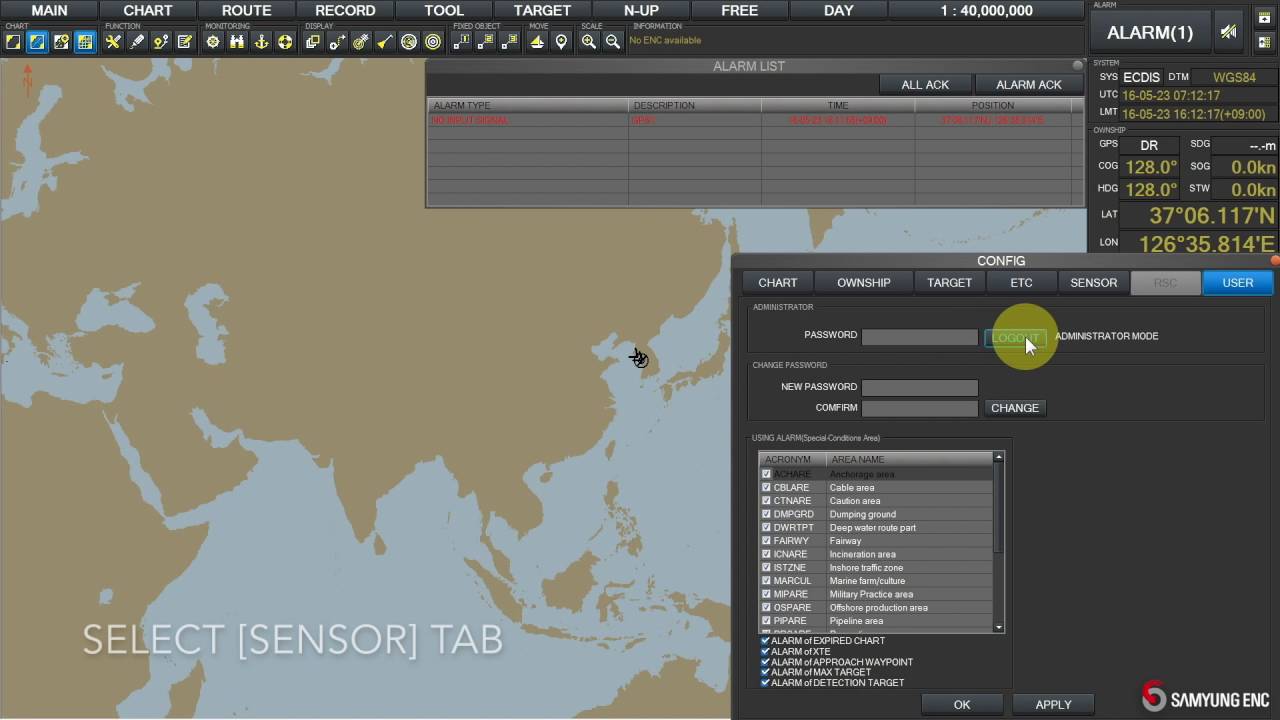1280x720 pixels.
Task: Select fixed object 1 icon
Action: click(461, 42)
